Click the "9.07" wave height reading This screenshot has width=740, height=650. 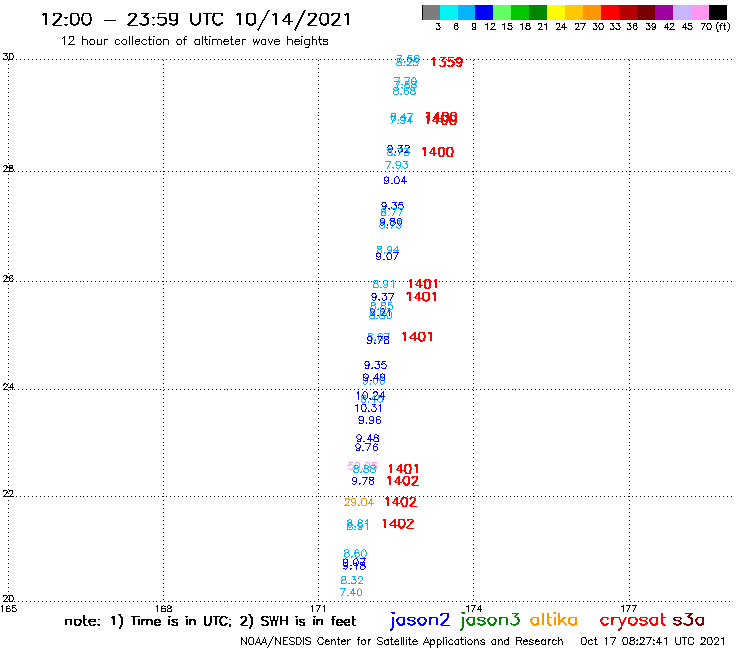(387, 256)
